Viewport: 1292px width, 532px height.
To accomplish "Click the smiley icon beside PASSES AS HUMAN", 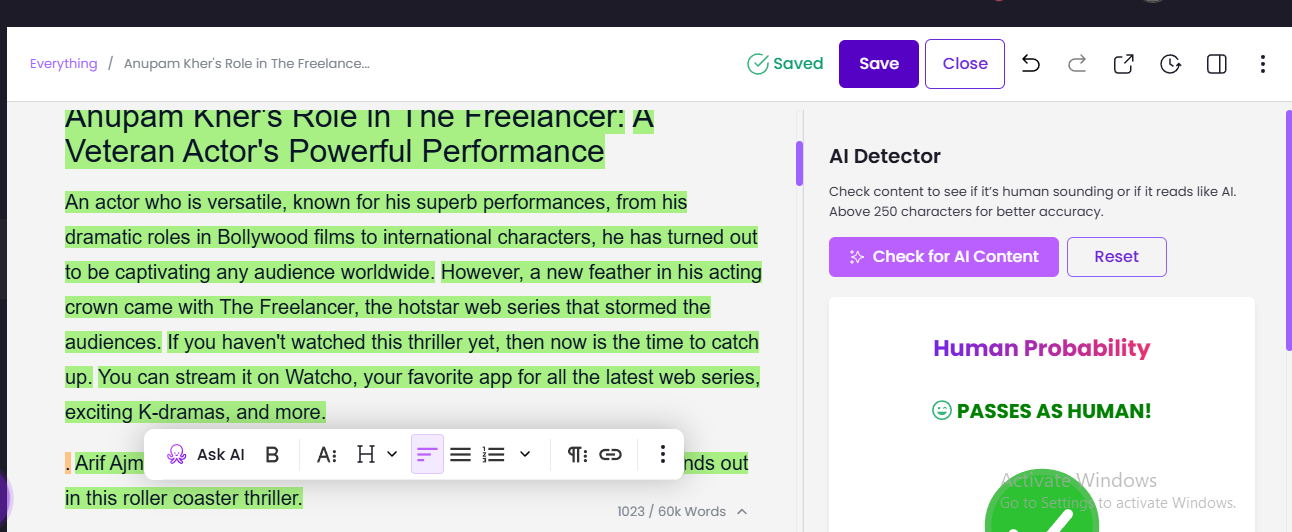I will click(x=941, y=411).
